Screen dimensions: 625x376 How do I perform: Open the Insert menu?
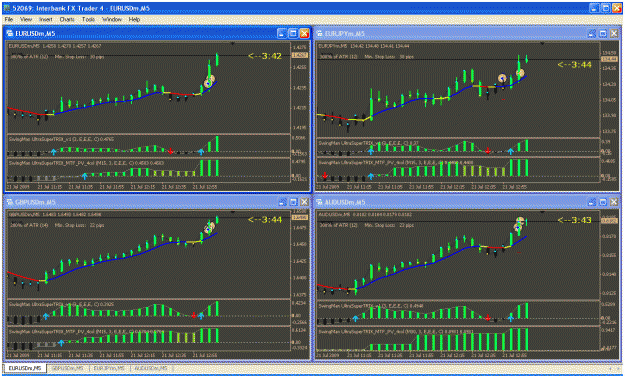pyautogui.click(x=45, y=19)
